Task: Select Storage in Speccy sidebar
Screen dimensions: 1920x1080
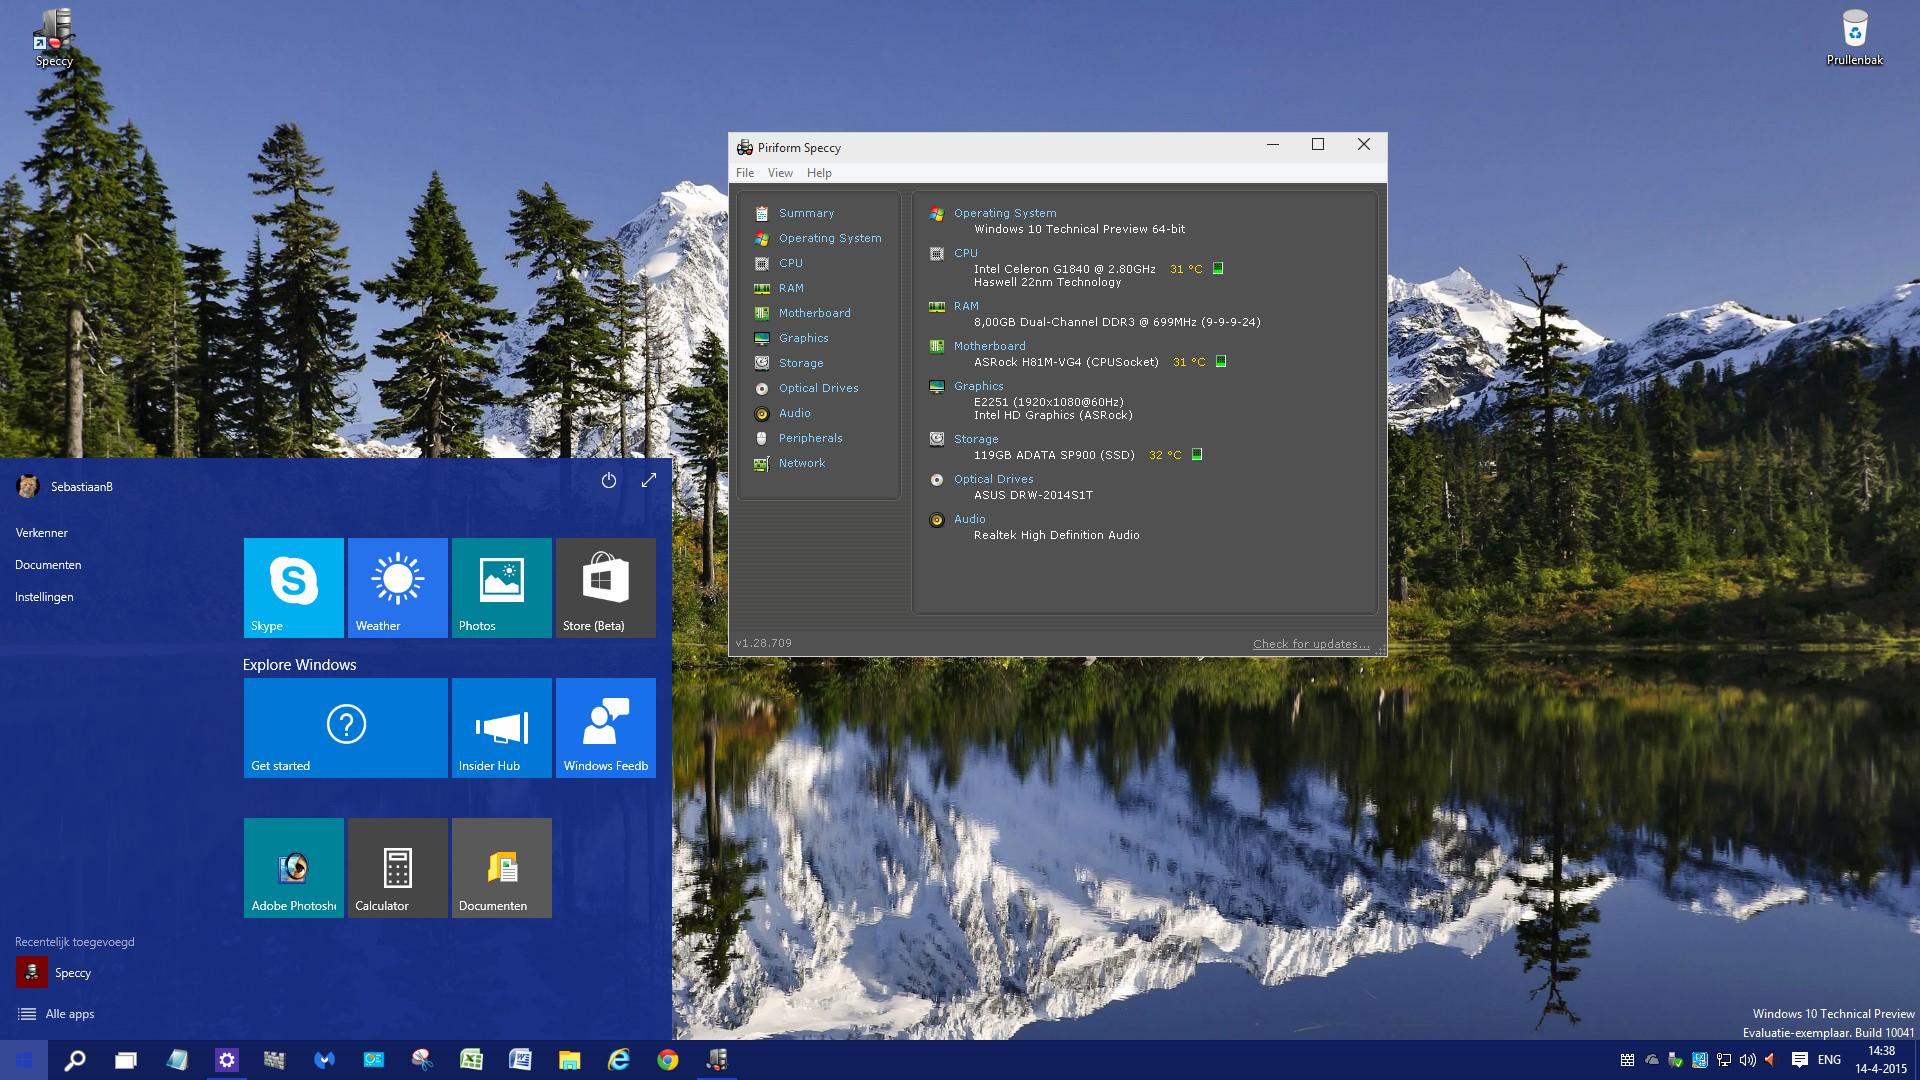Action: [x=801, y=363]
